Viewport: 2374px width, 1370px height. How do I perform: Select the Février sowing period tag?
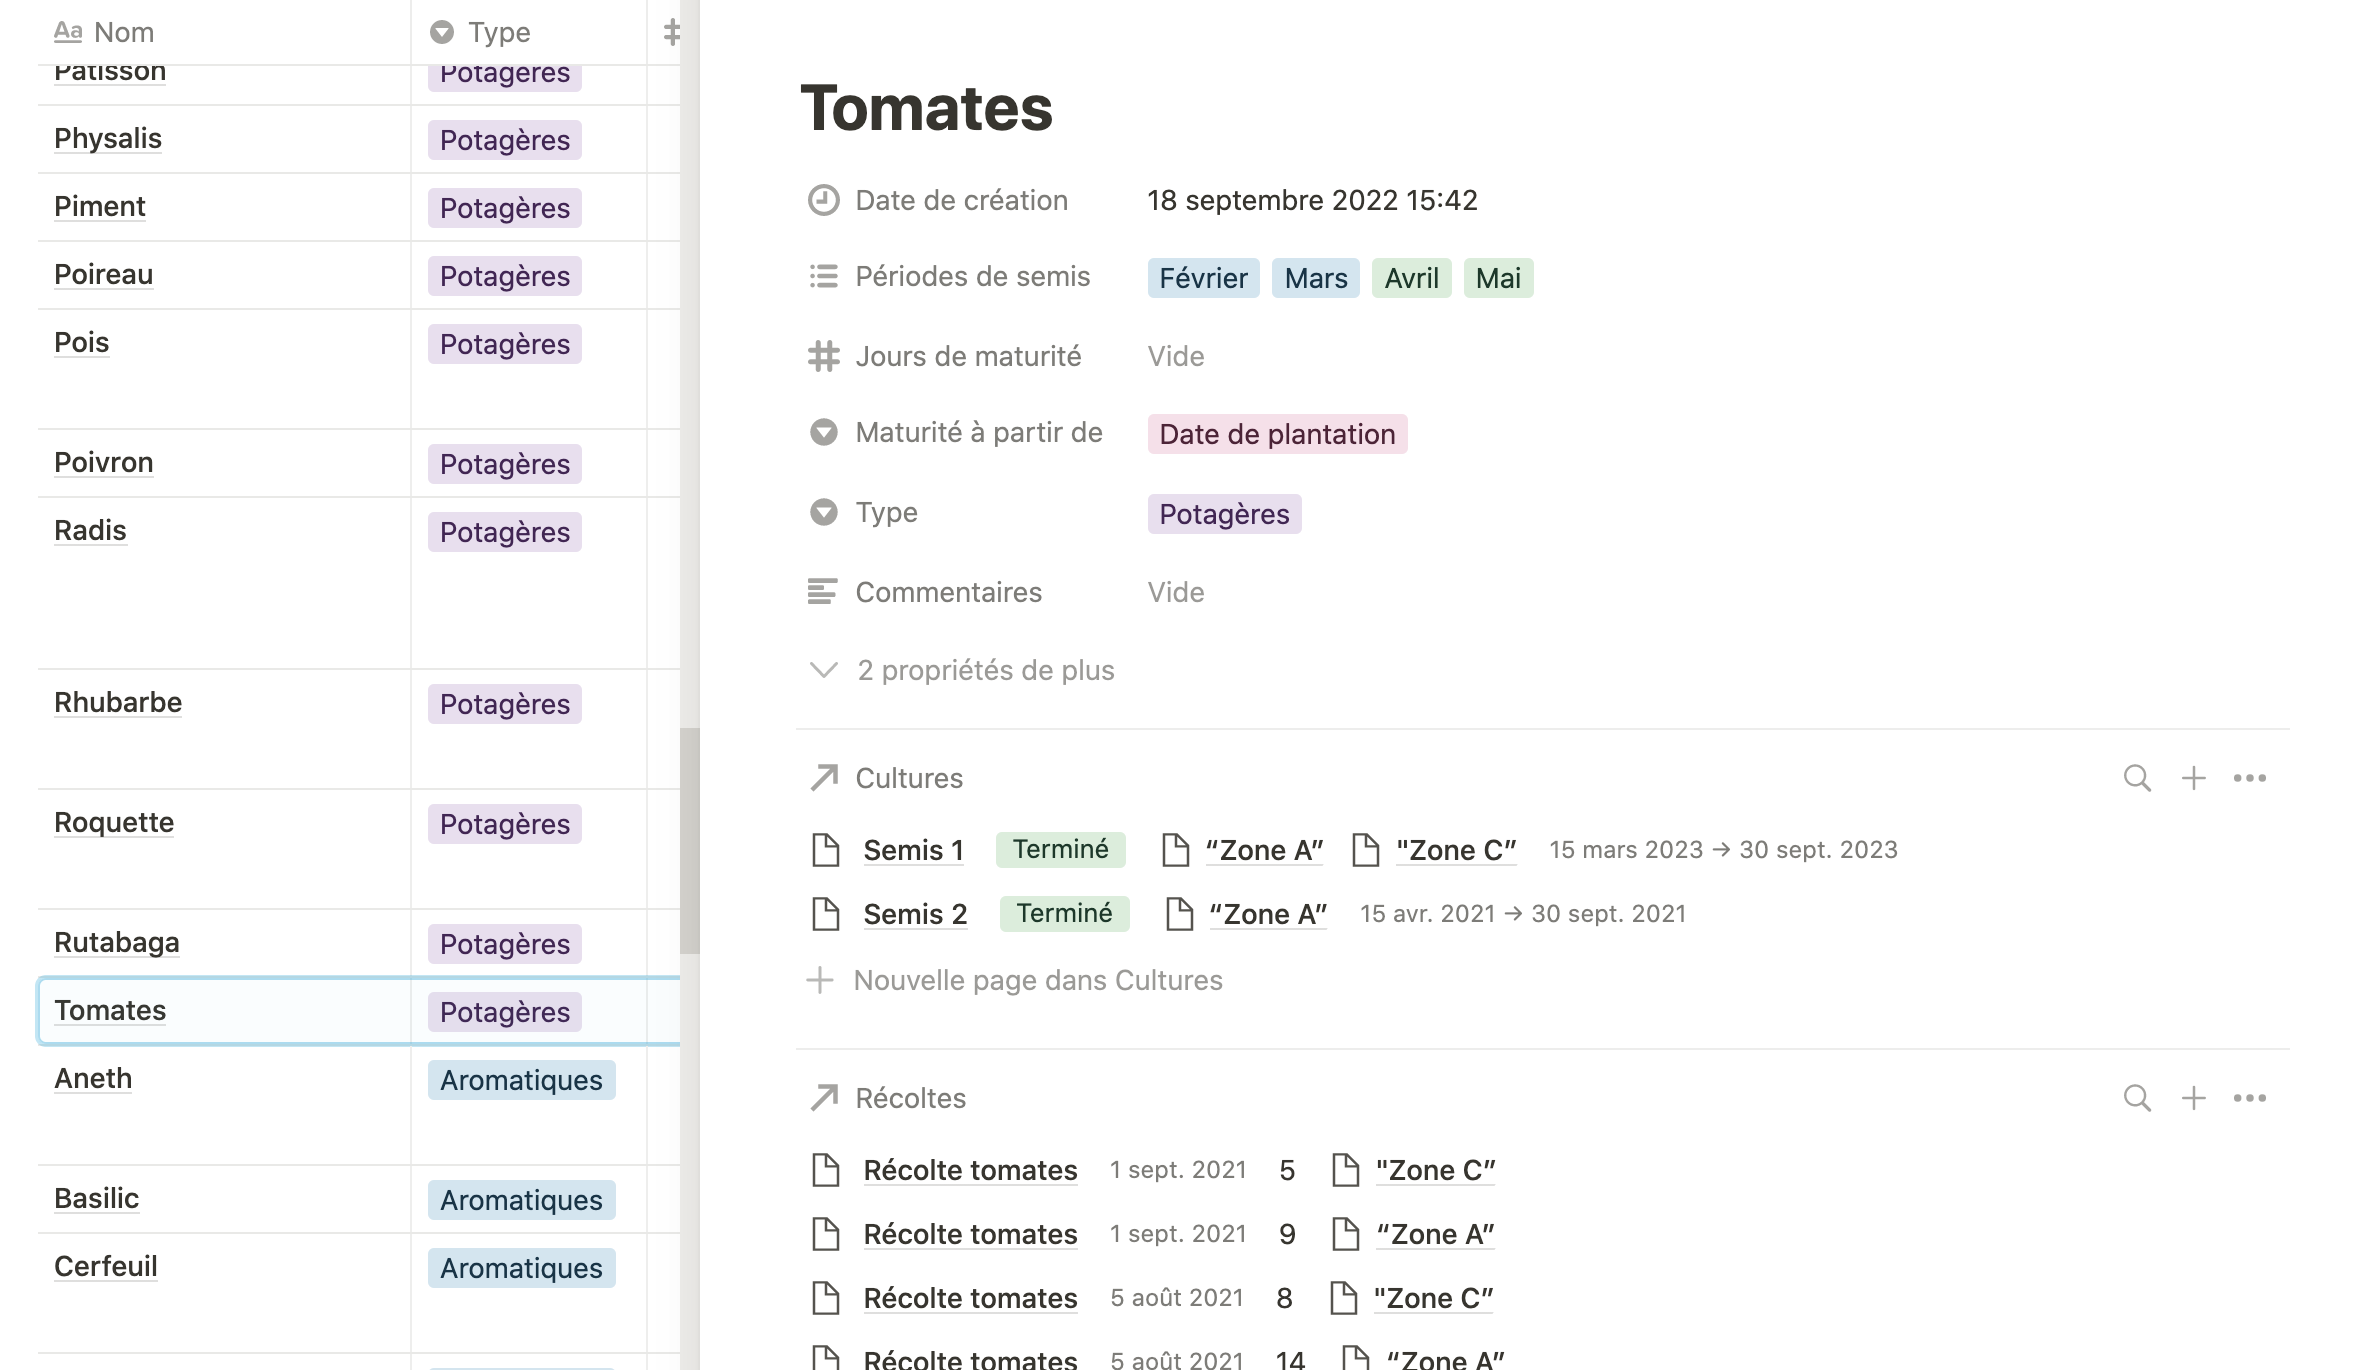click(x=1203, y=278)
